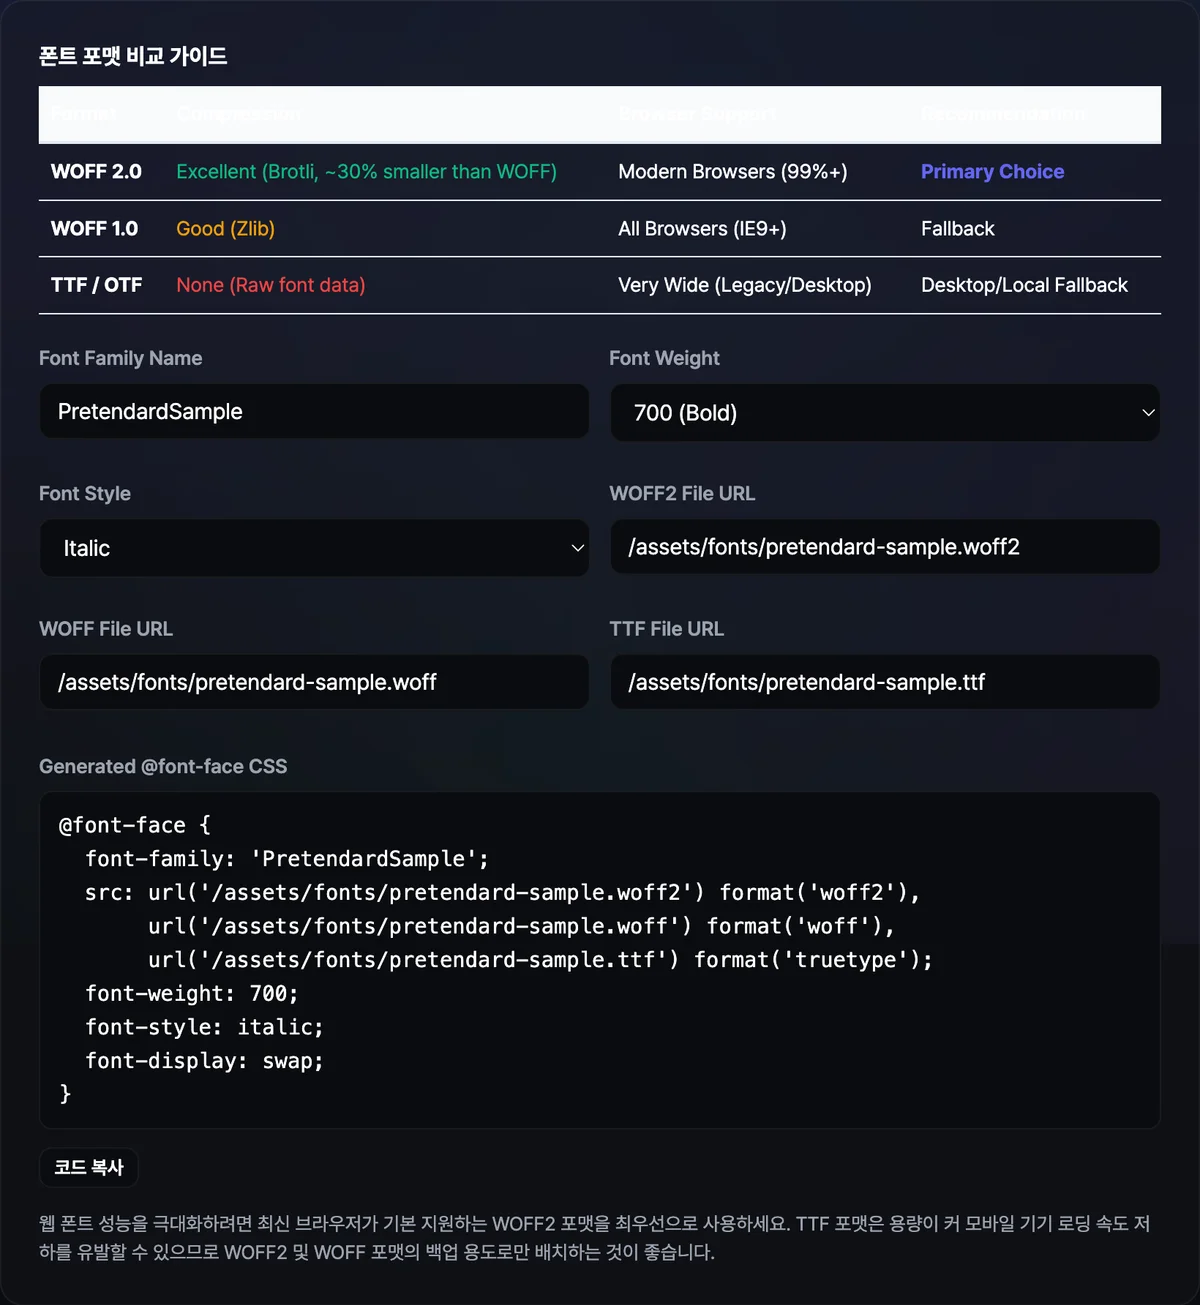The height and width of the screenshot is (1305, 1200).
Task: Open the Font Style dropdown showing Italic
Action: coord(314,548)
